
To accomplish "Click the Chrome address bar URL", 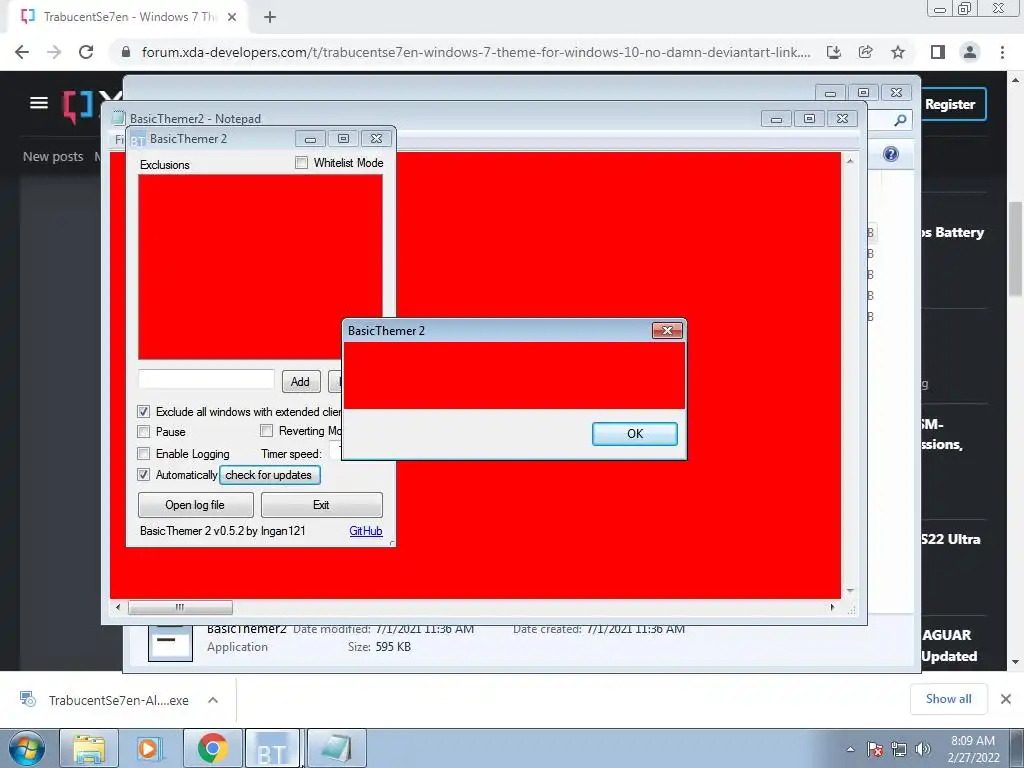I will 476,52.
